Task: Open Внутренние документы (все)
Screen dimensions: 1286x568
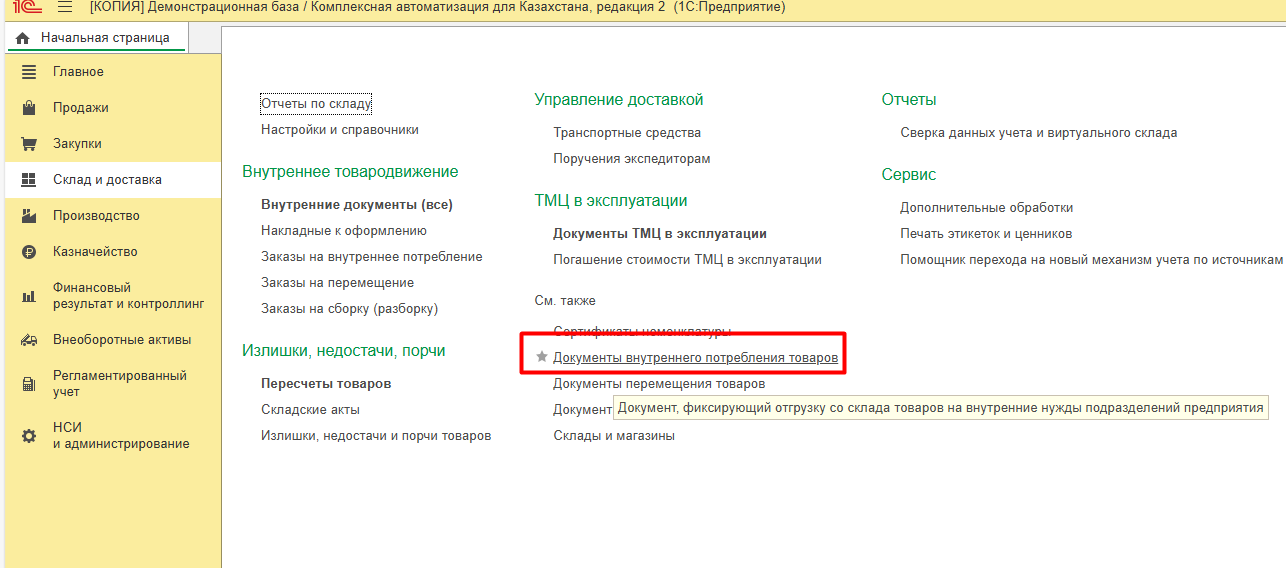Action: (x=356, y=205)
